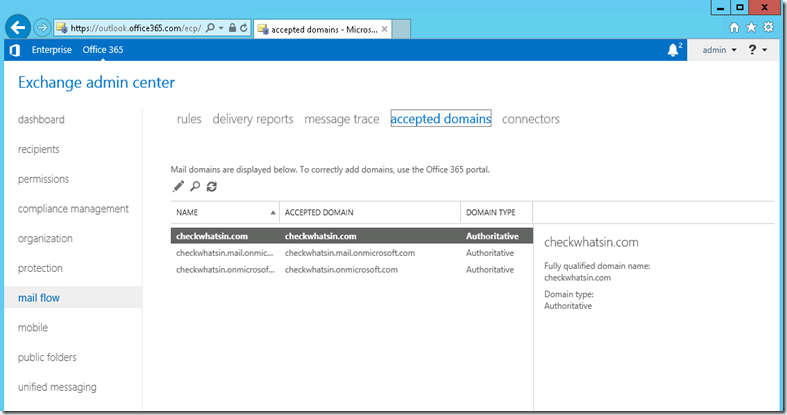Open the Enterprise link in header
The width and height of the screenshot is (787, 415).
(x=52, y=50)
